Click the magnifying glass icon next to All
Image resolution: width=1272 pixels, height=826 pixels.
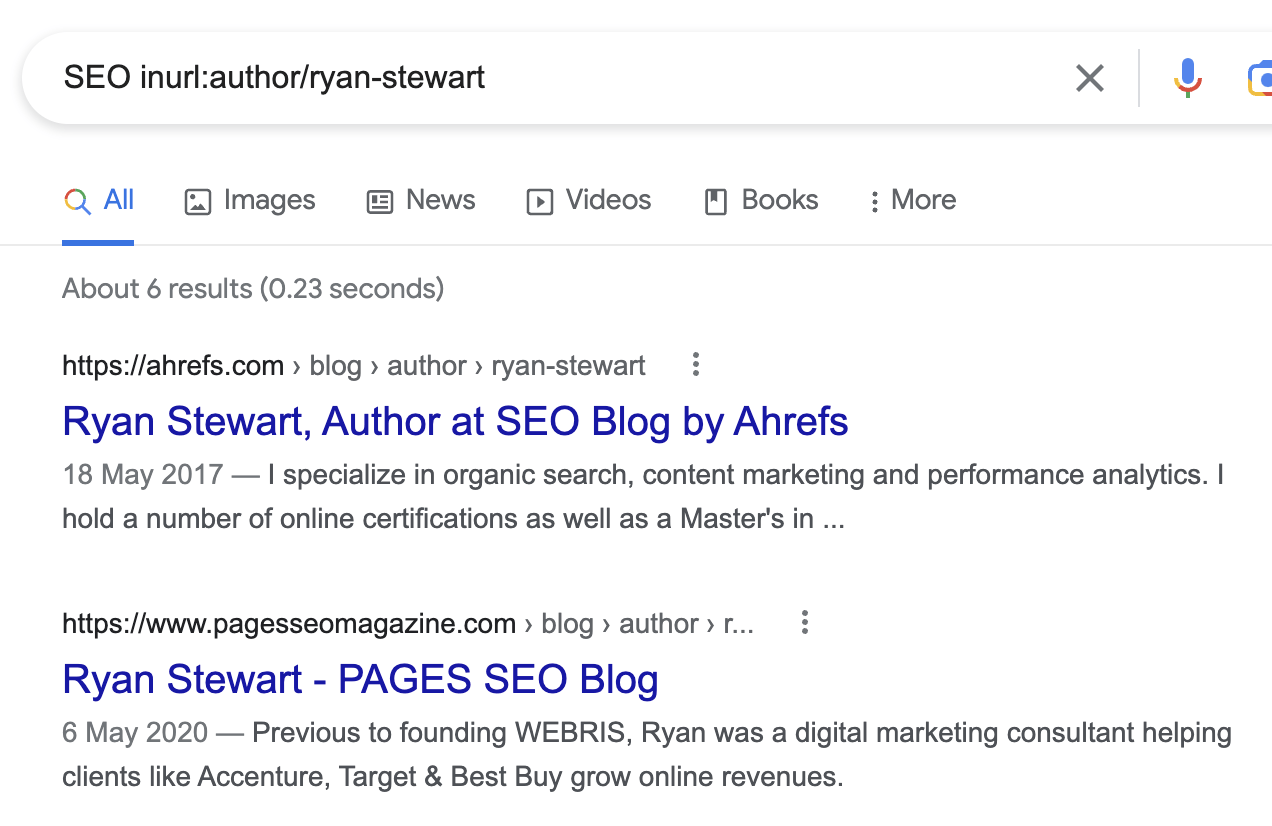(x=76, y=200)
